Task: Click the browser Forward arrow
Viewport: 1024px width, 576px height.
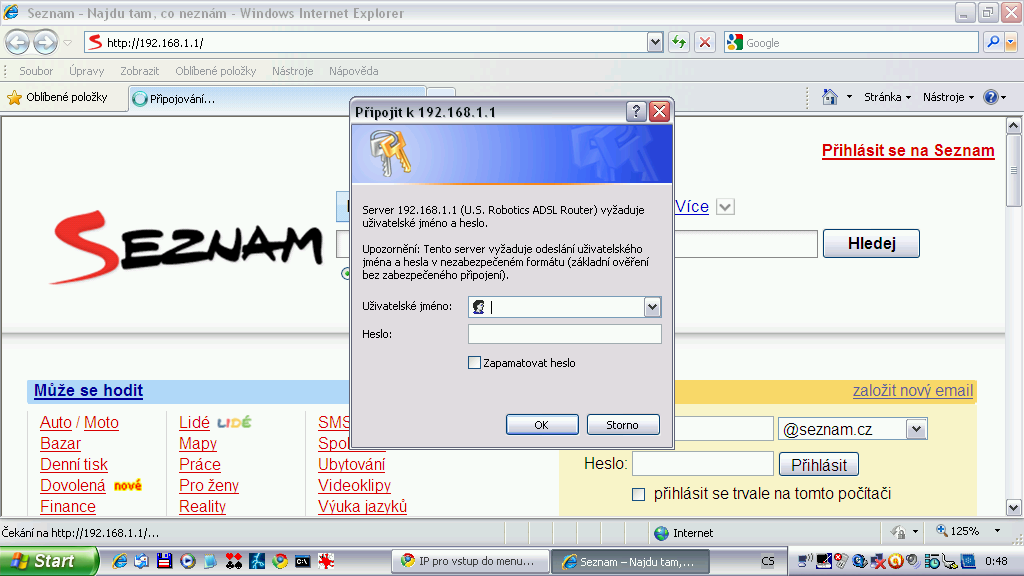Action: click(45, 43)
